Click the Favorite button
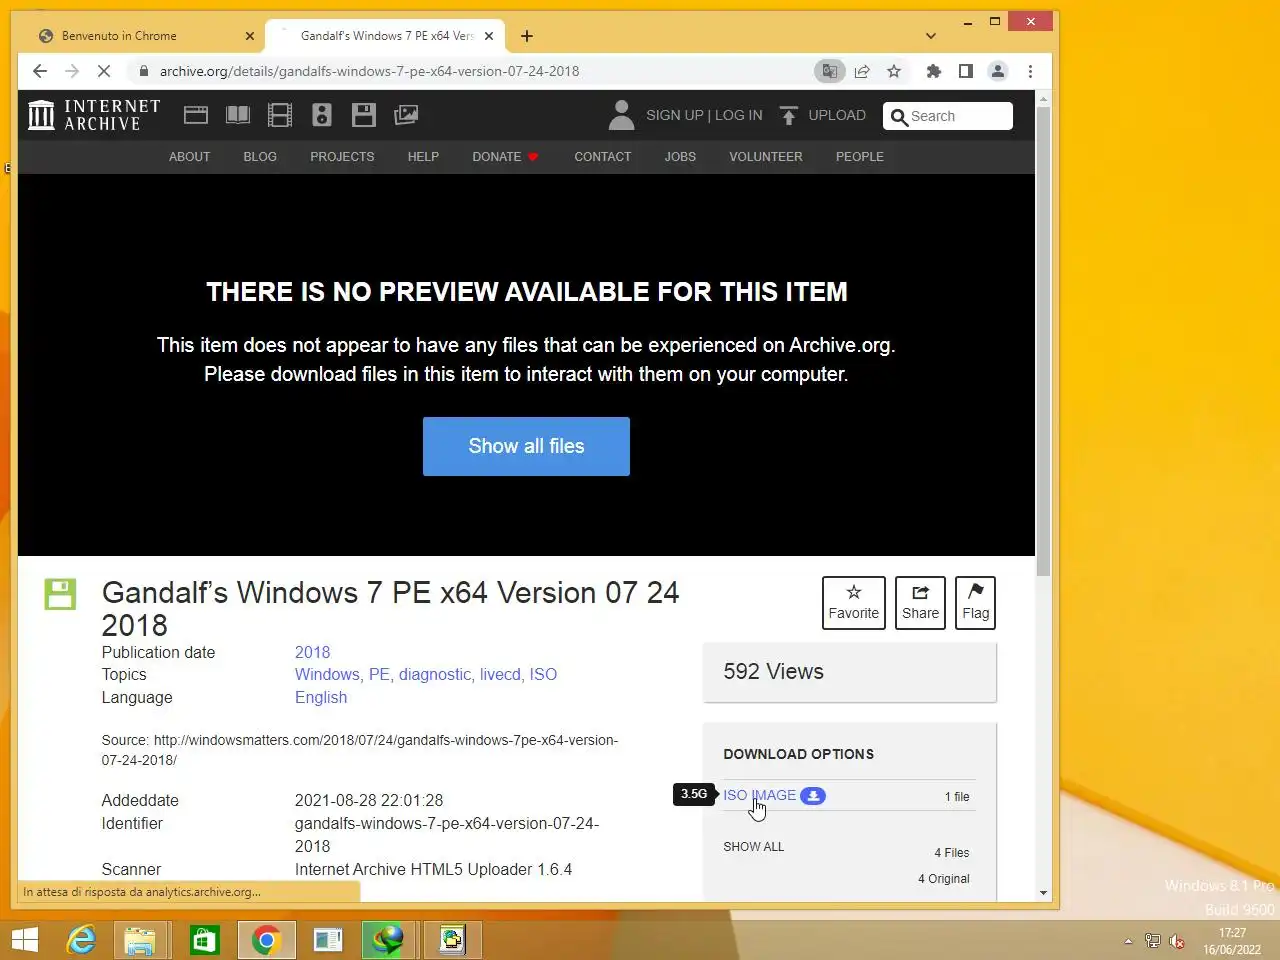The width and height of the screenshot is (1280, 960). coord(854,603)
